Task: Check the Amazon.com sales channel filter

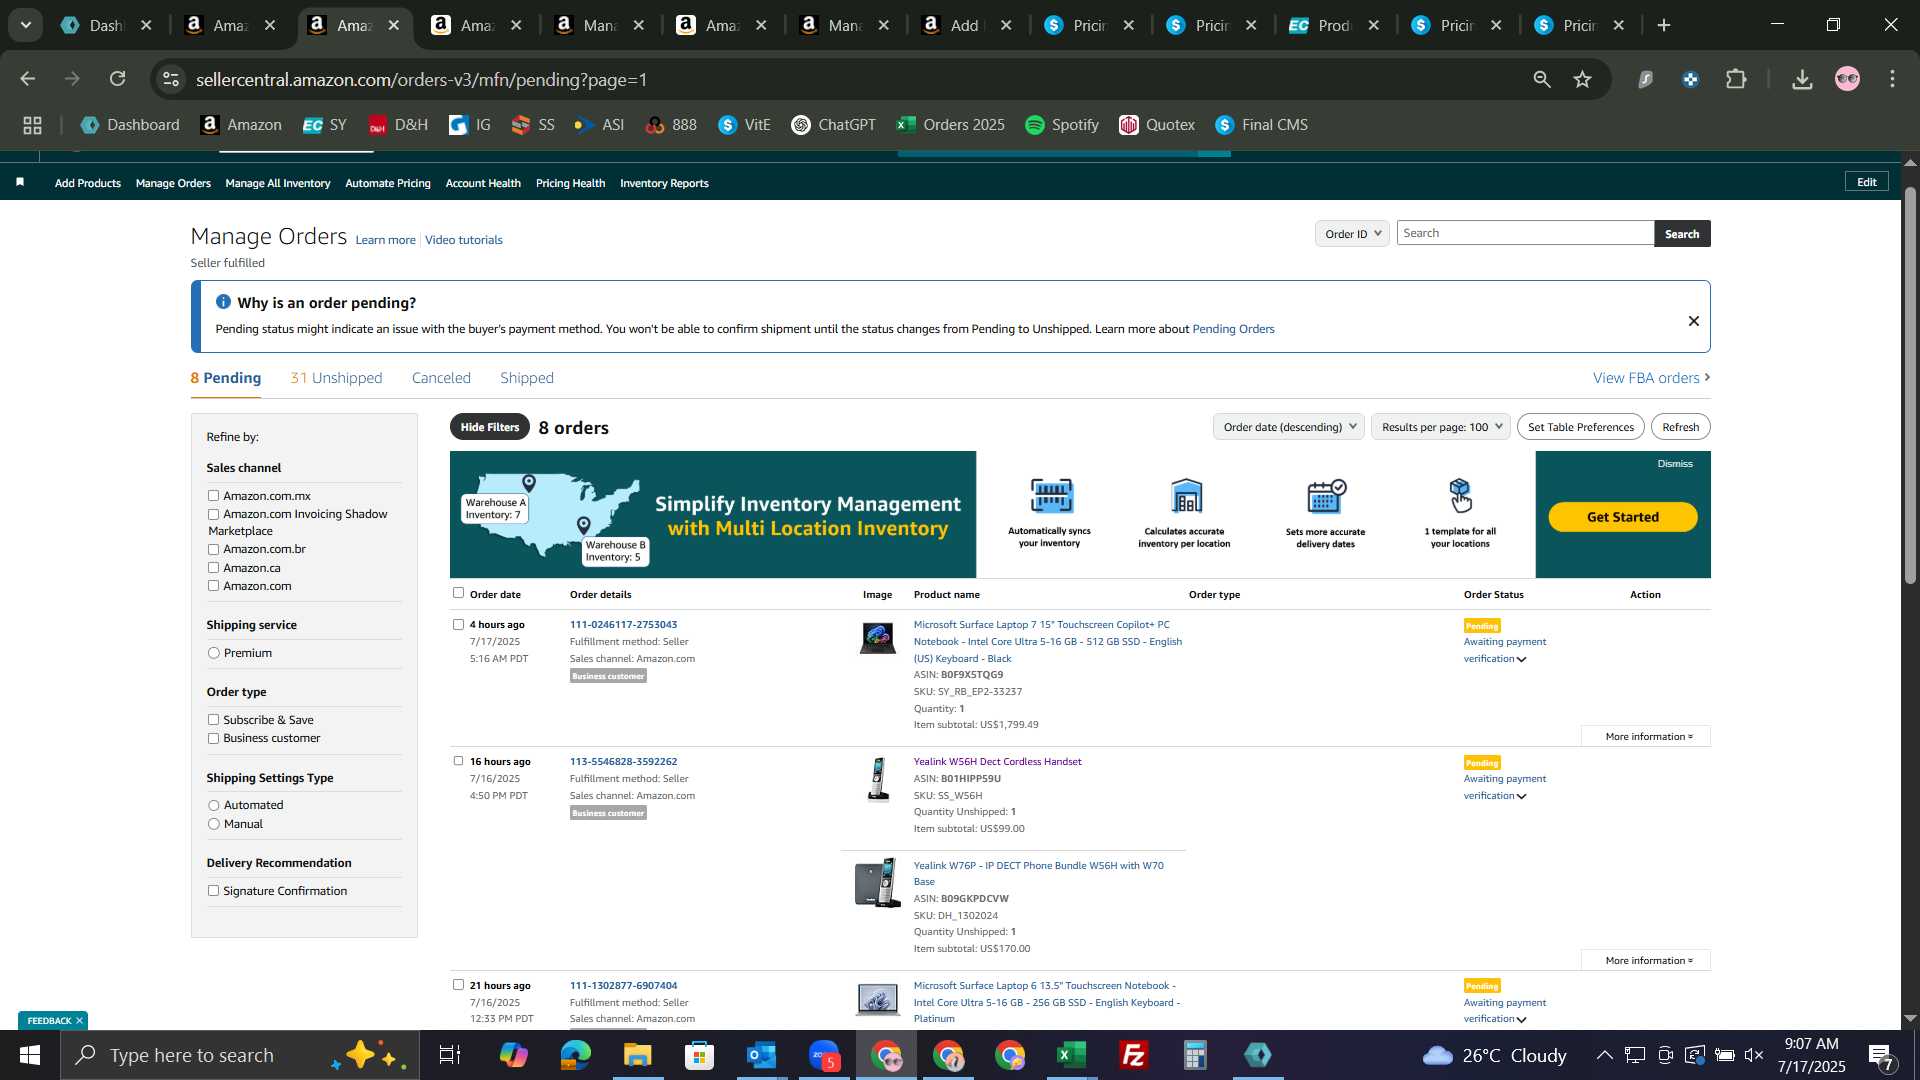Action: pyautogui.click(x=213, y=586)
